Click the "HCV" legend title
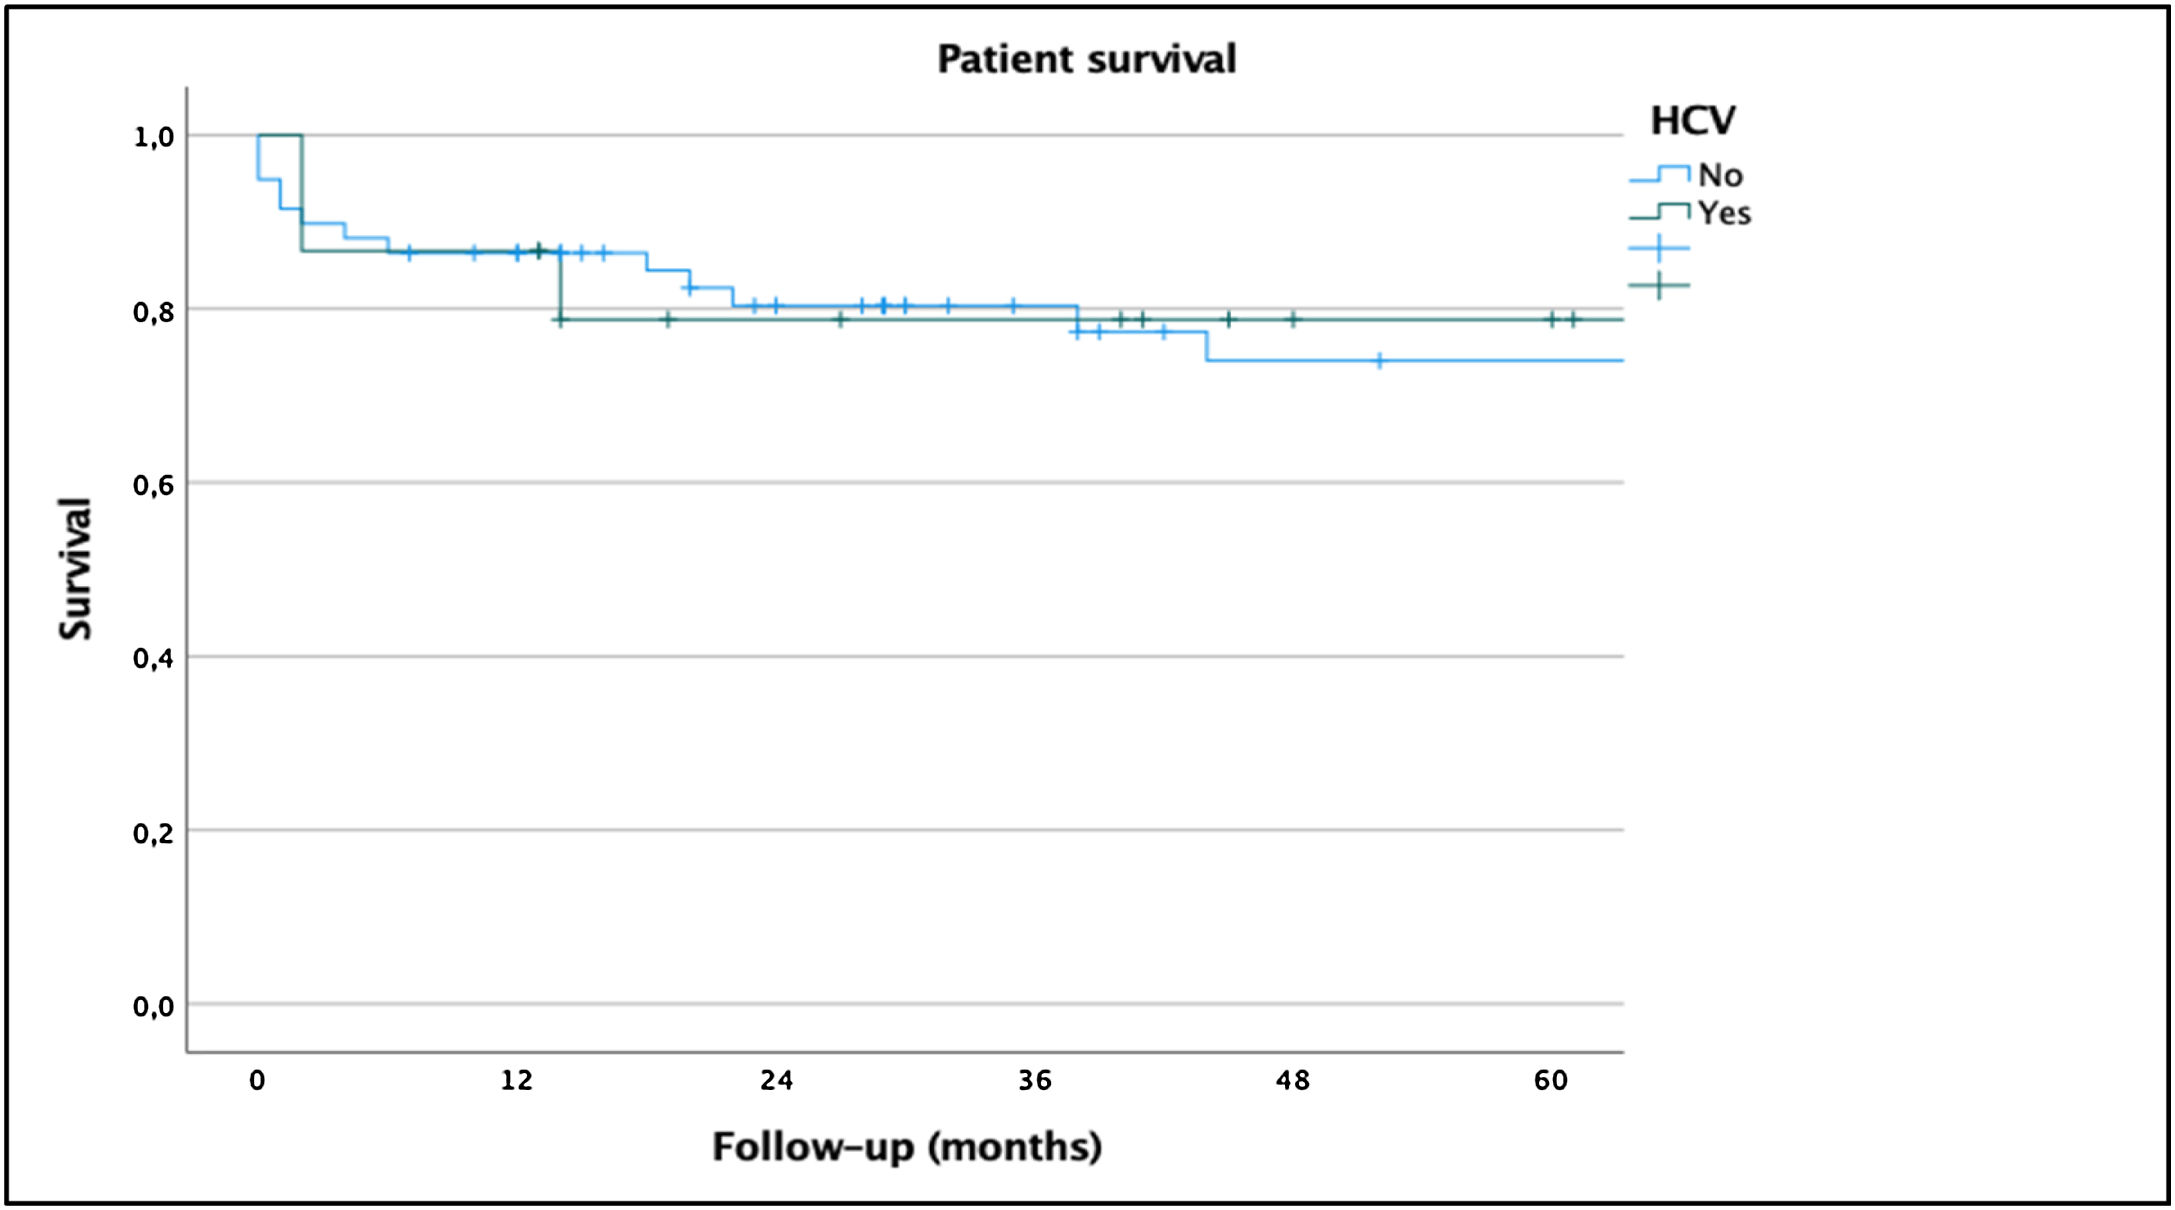This screenshot has height=1210, width=2175. point(1692,120)
